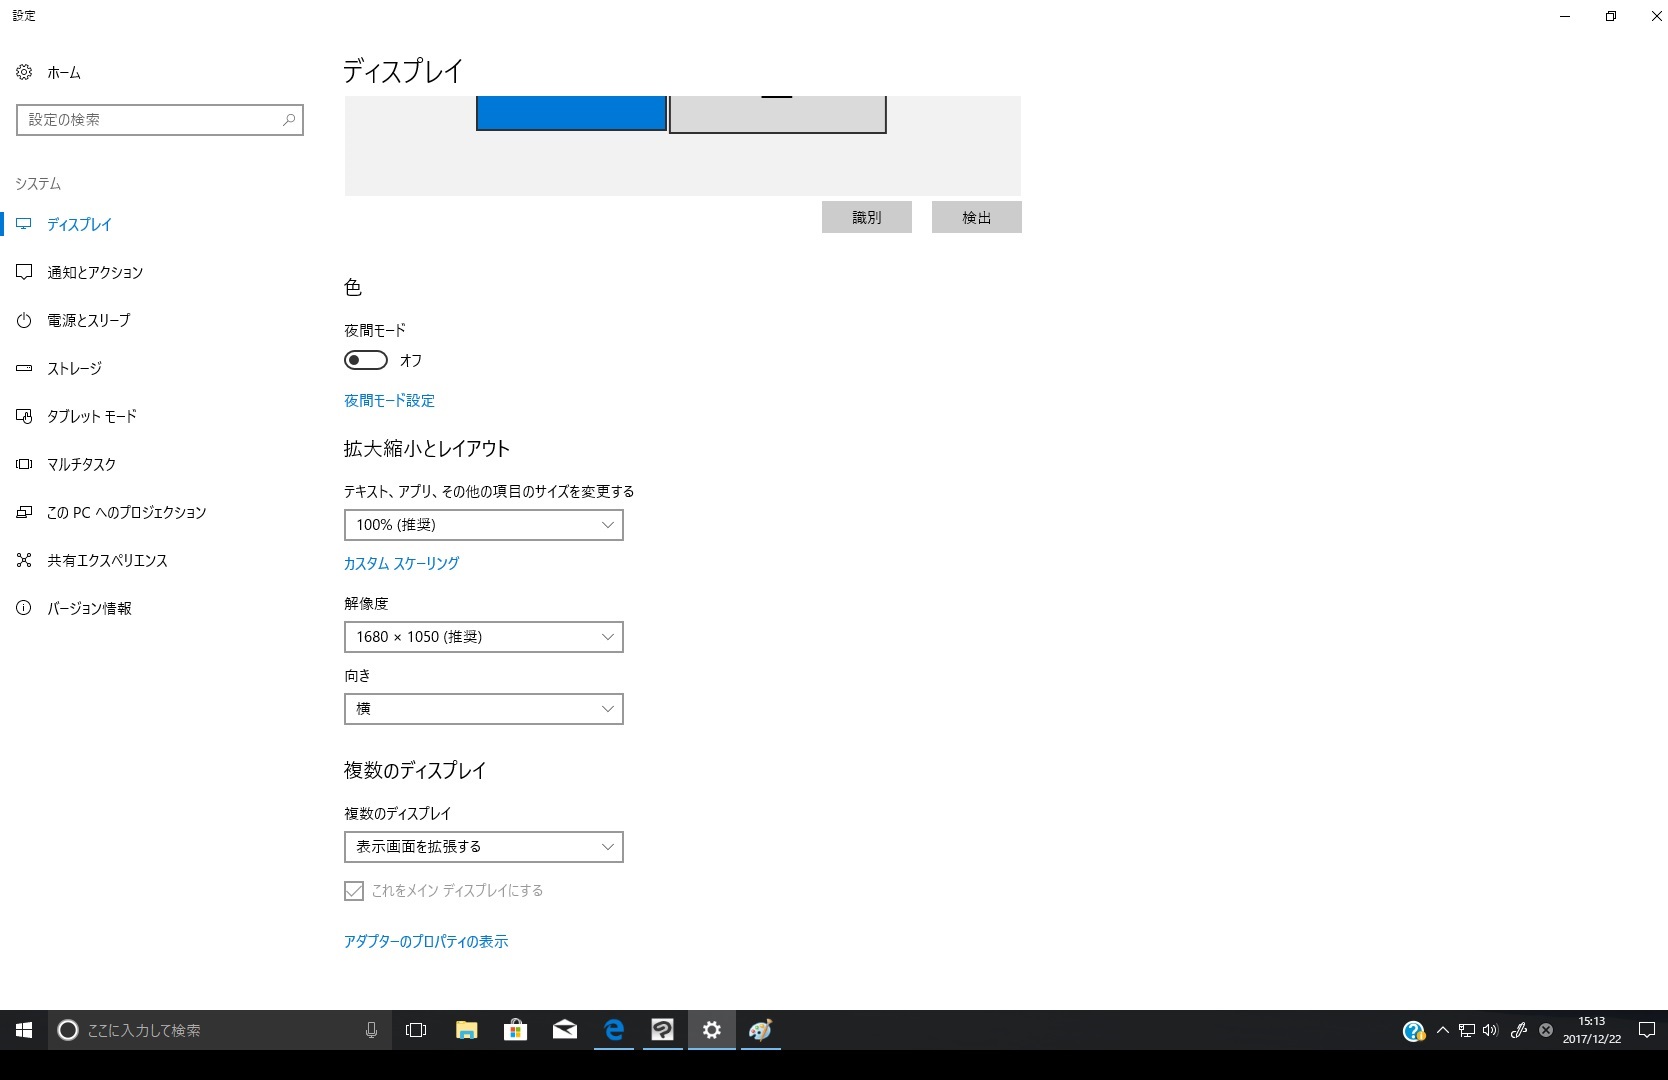Open アダプターのプロパティの表示 link

(x=426, y=942)
